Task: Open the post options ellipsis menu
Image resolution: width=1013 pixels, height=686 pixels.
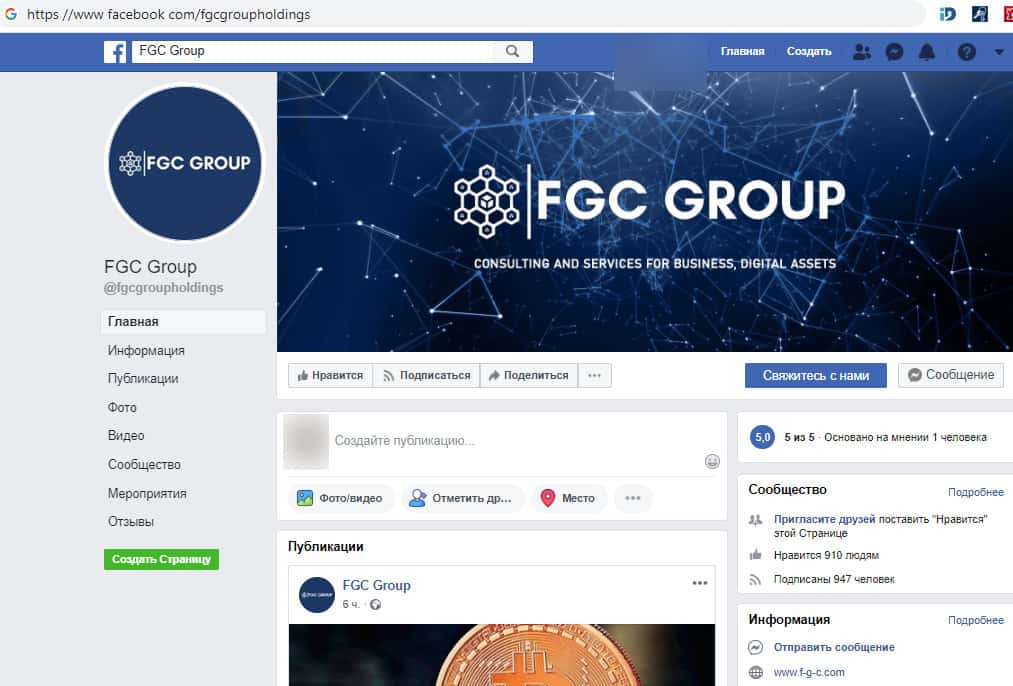Action: pos(700,583)
